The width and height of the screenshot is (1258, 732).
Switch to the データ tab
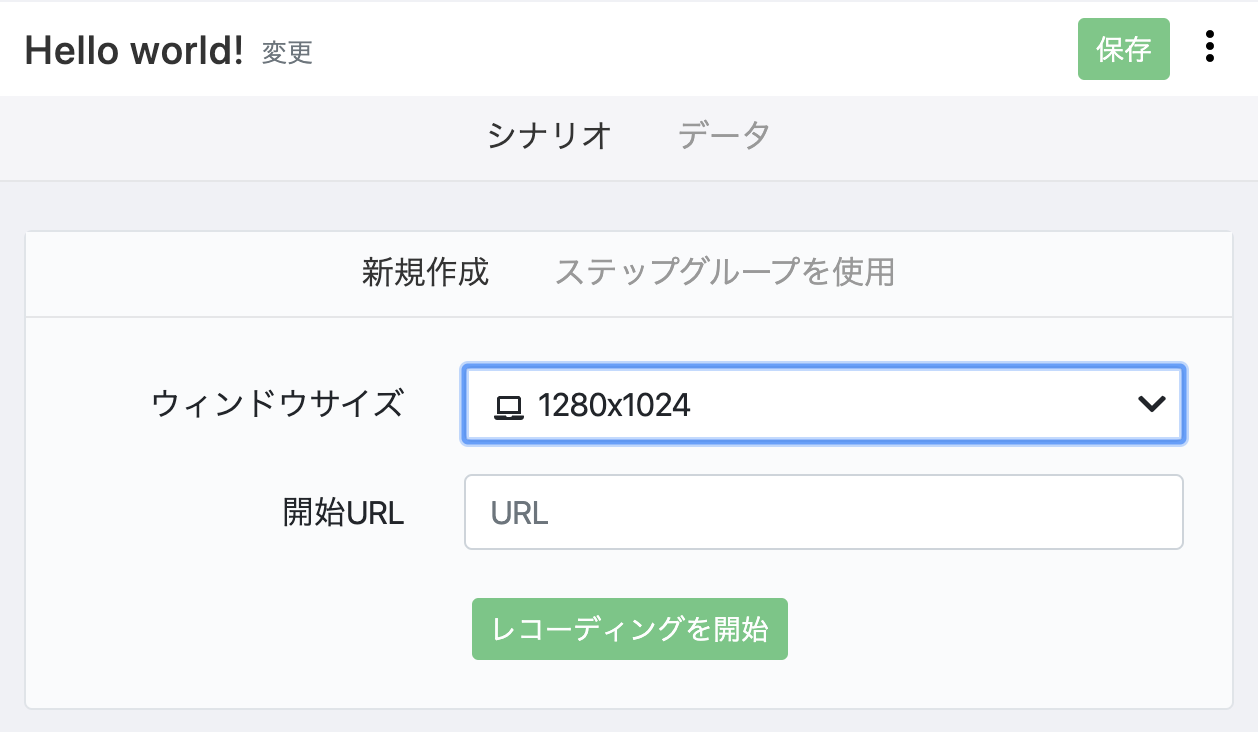coord(723,135)
